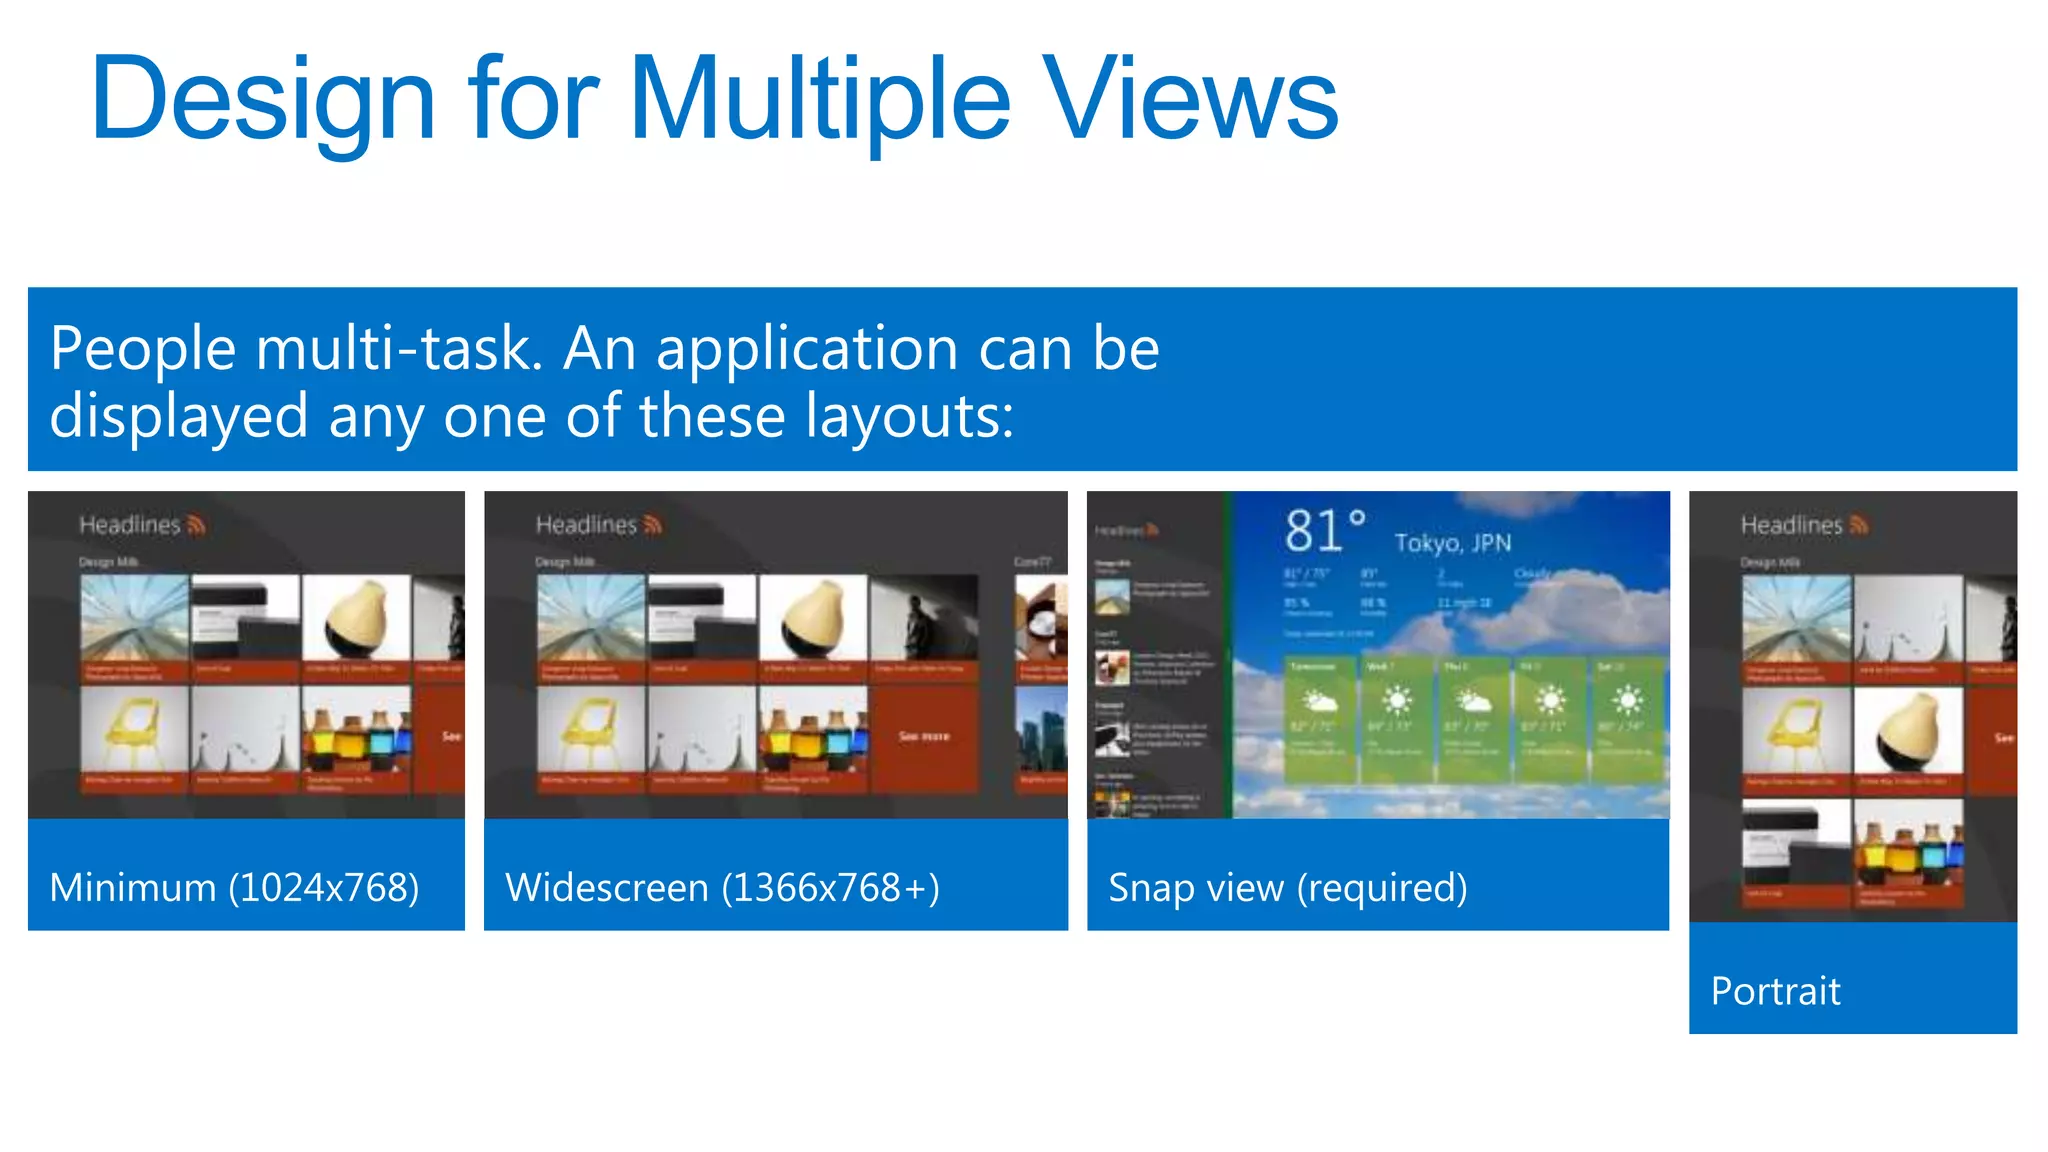Click RSS icon in Portrait view Headlines

pos(1859,525)
